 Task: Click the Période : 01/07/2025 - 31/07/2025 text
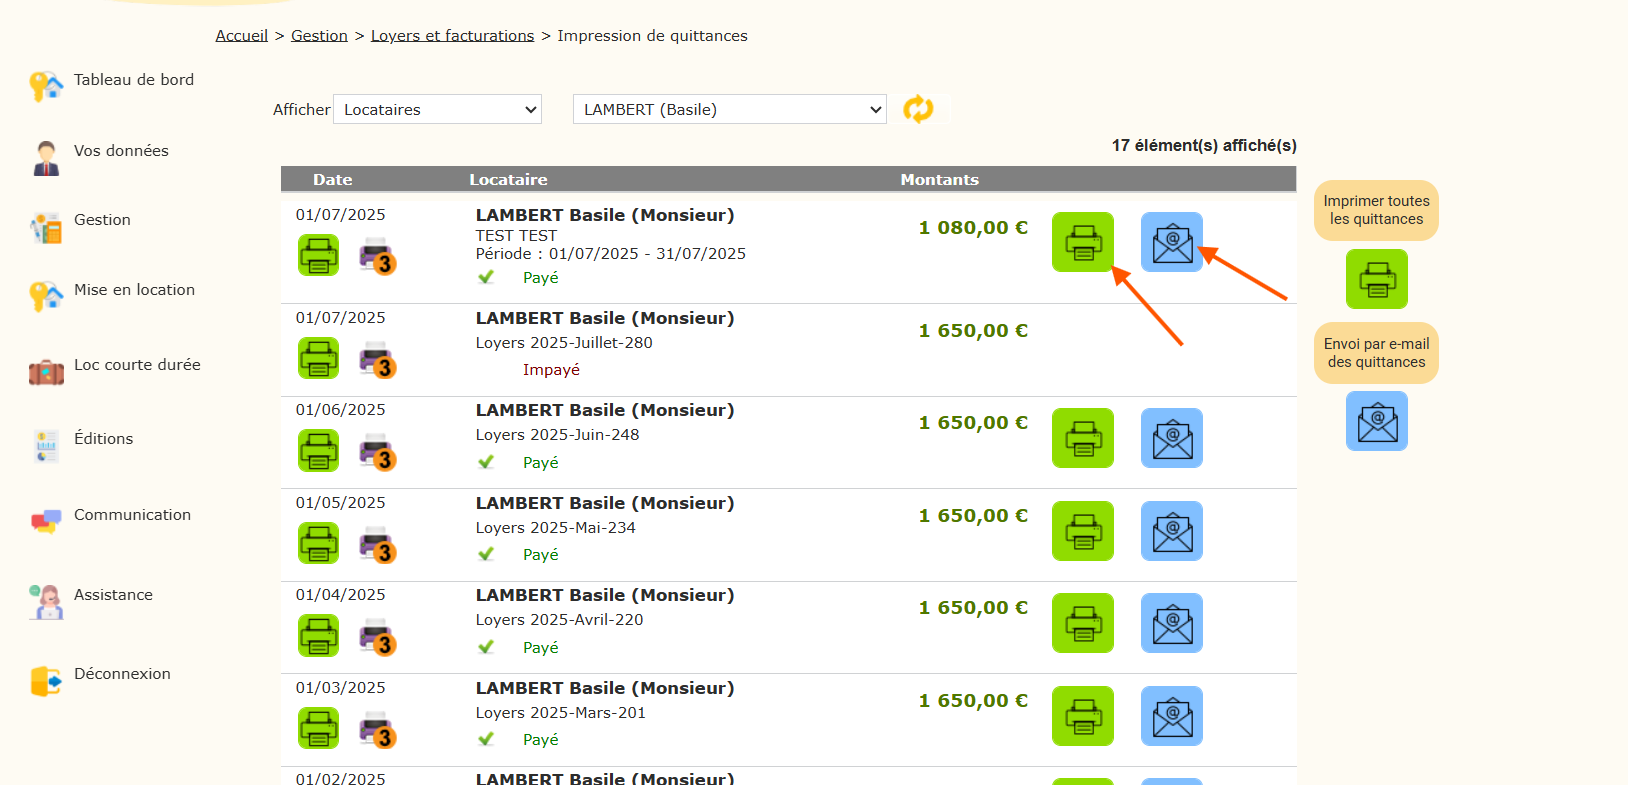coord(611,254)
